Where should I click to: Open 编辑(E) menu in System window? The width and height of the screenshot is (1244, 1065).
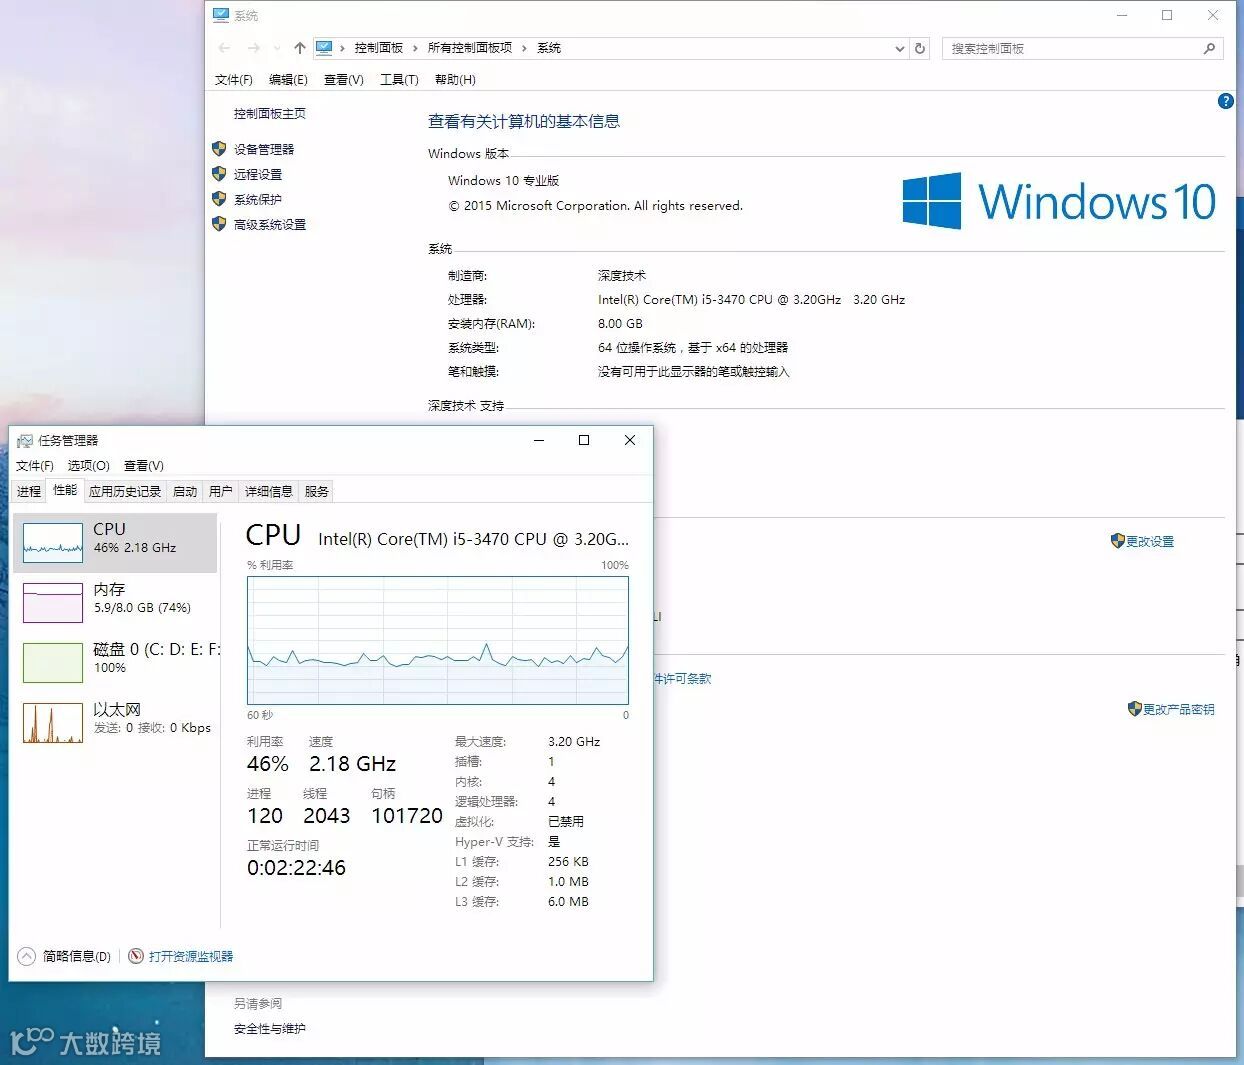(288, 80)
